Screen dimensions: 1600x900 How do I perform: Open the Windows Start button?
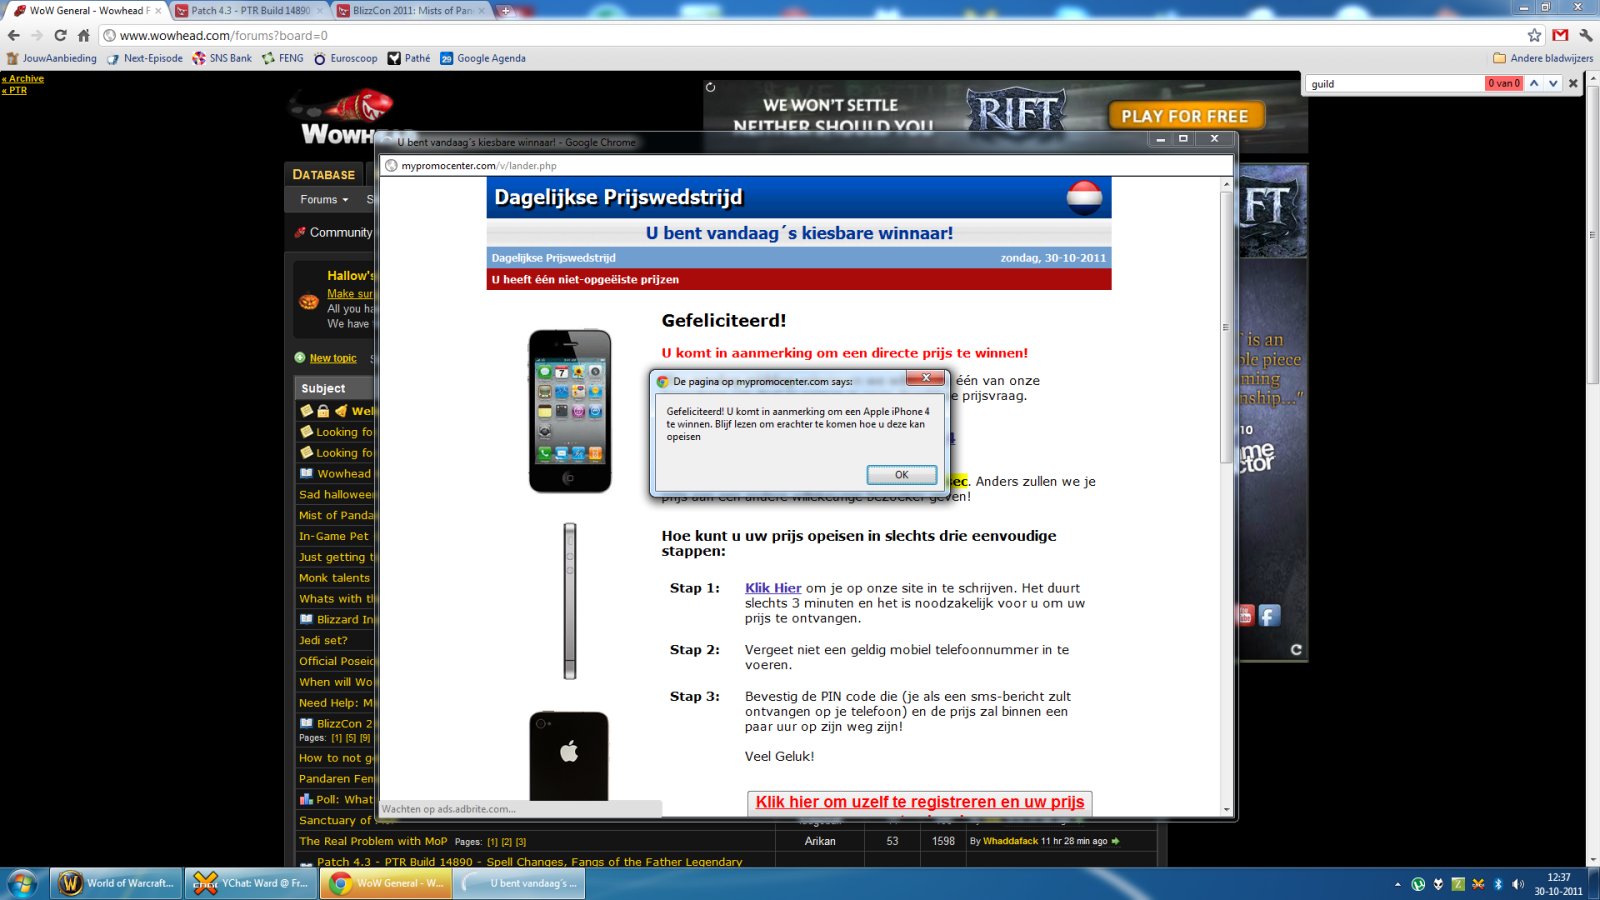(x=22, y=883)
